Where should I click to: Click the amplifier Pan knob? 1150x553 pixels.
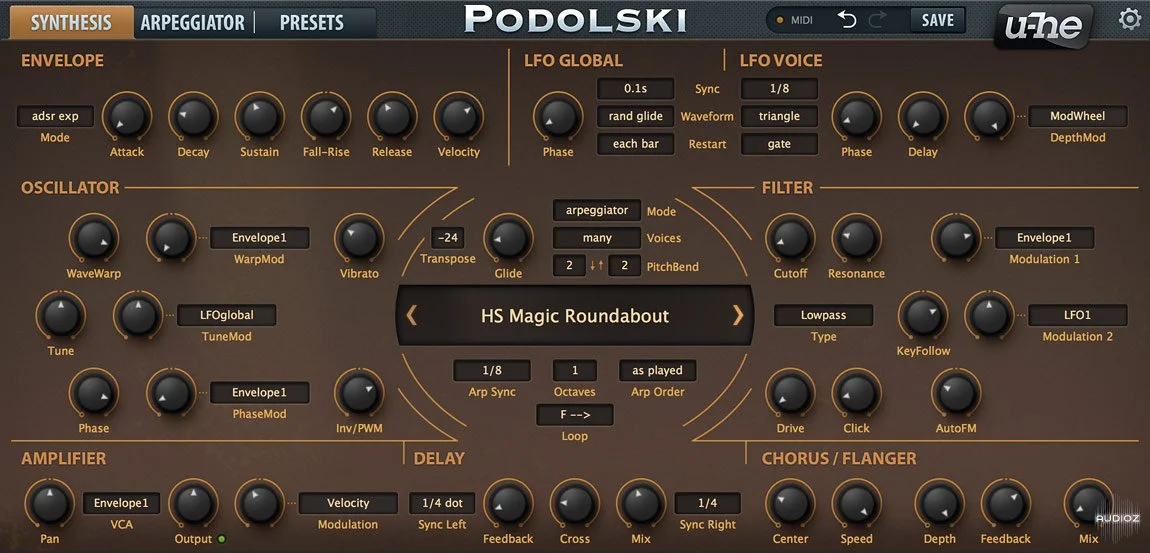50,504
